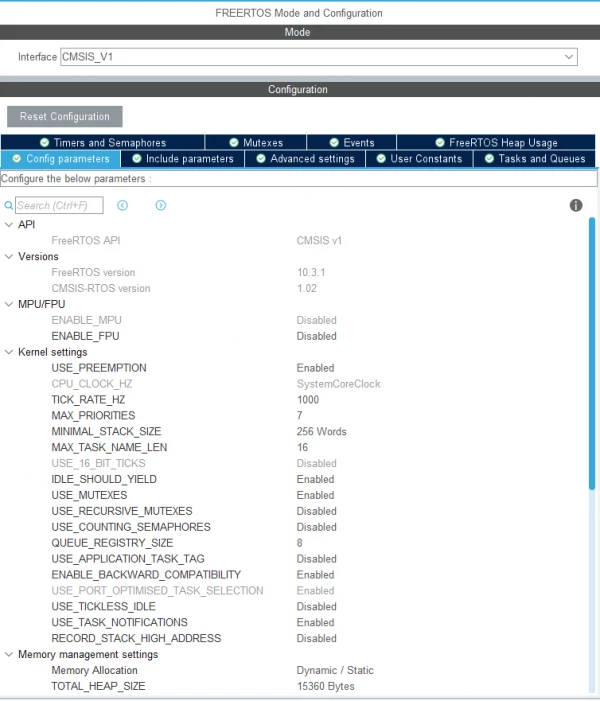Select the USE_PREEMPTION parameter
The height and width of the screenshot is (701, 600).
pyautogui.click(x=99, y=368)
